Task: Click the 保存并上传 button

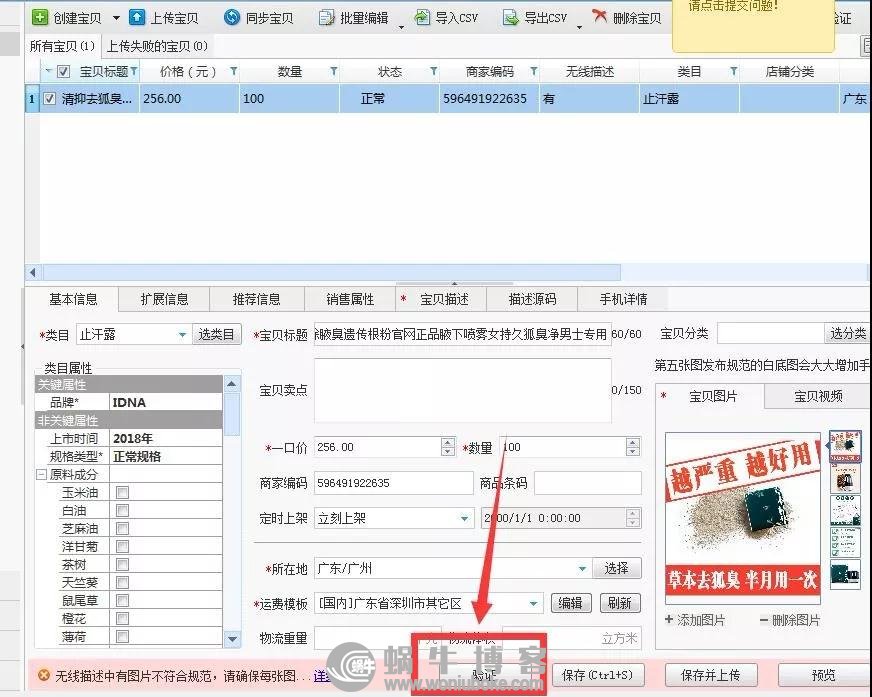Action: tap(710, 675)
